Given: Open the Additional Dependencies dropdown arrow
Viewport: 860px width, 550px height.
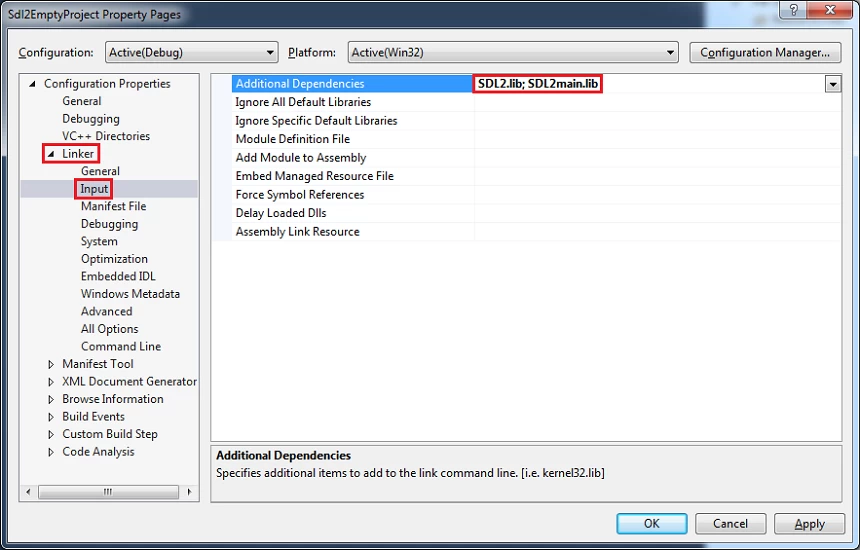Looking at the screenshot, I should (x=832, y=85).
